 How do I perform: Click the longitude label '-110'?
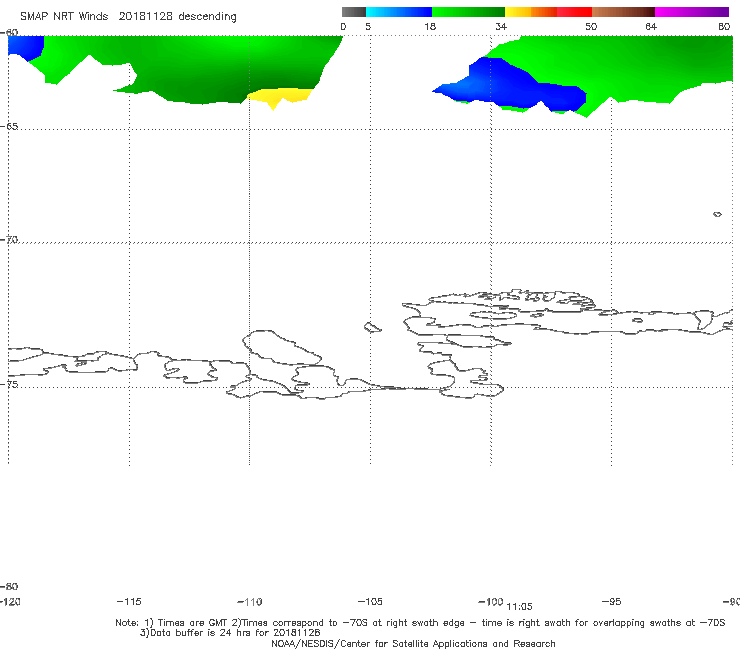click(x=250, y=602)
